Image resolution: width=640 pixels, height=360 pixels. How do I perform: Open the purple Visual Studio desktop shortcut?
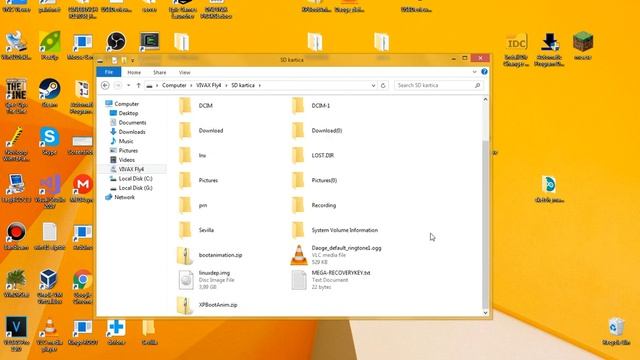[x=49, y=184]
